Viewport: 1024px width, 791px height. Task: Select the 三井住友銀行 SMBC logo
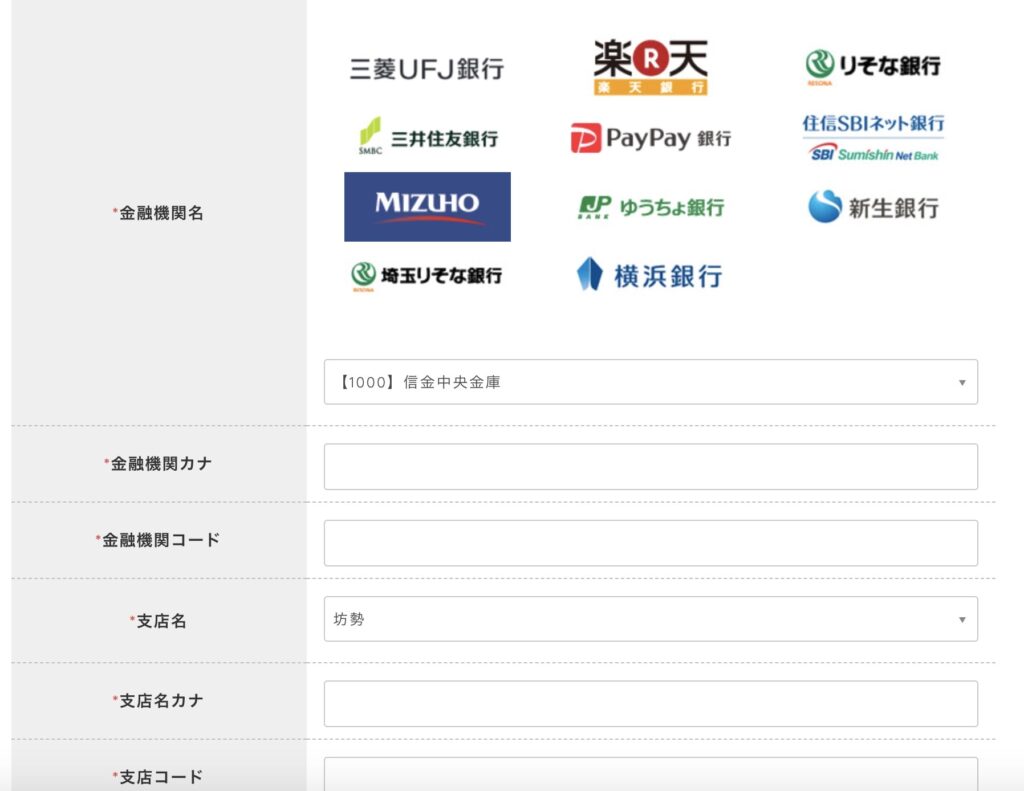[x=428, y=137]
